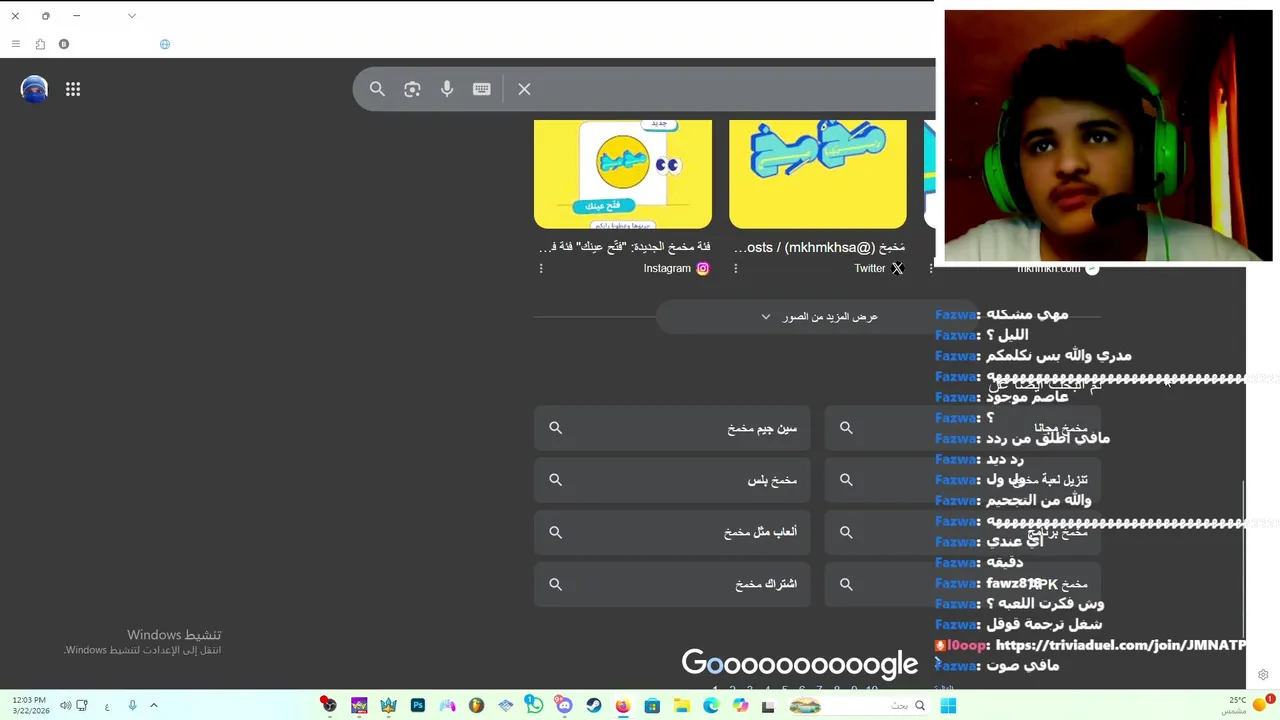Open the settings gear in the bottom-right corner

pyautogui.click(x=1263, y=675)
